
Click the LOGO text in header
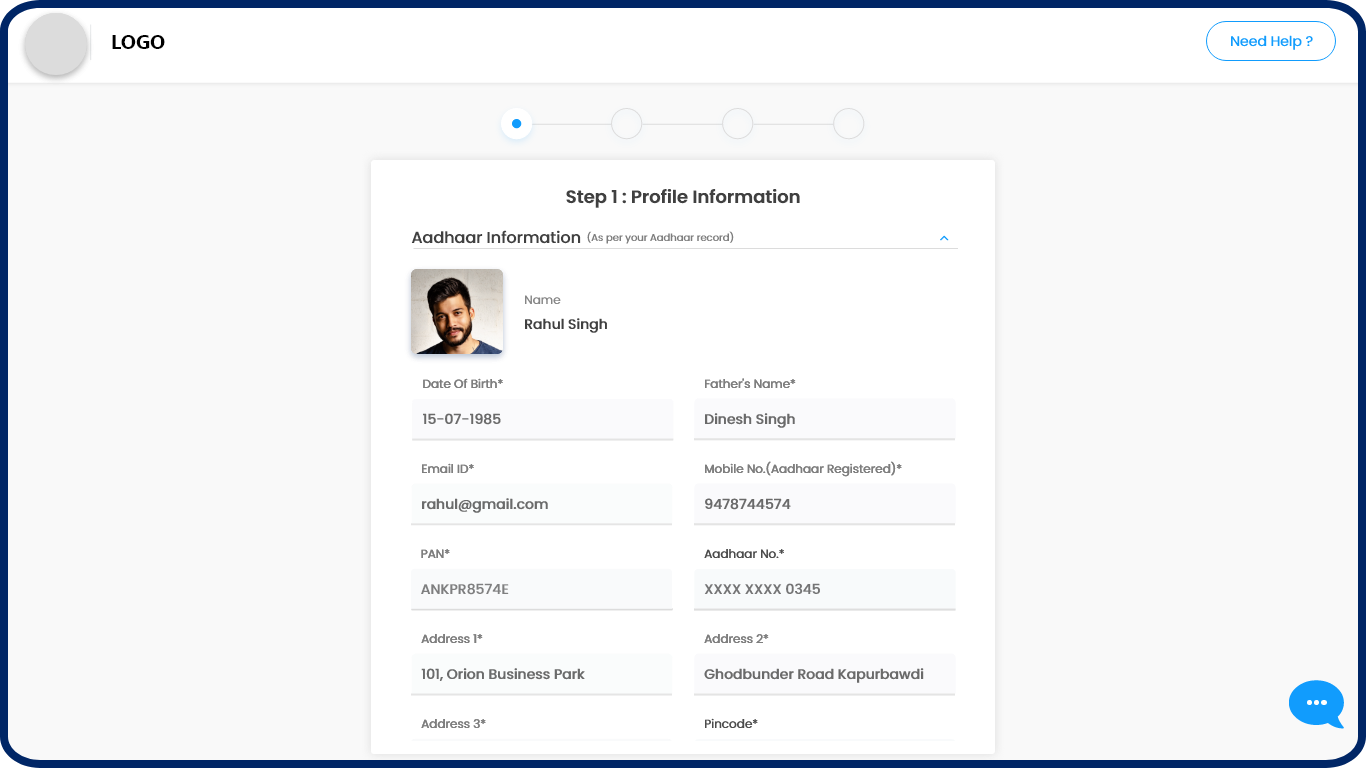click(138, 42)
